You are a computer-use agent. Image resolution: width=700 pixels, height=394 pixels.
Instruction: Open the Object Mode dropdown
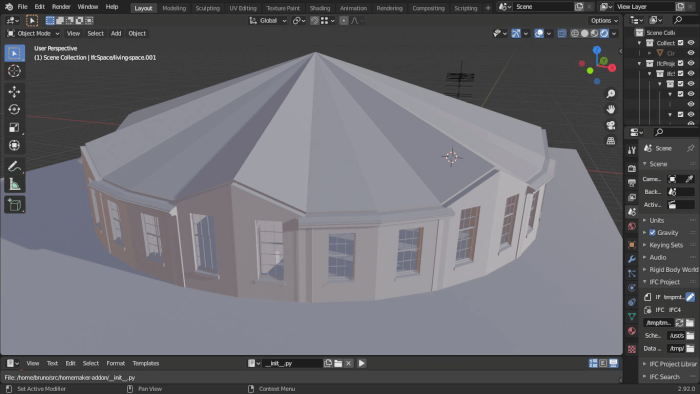[33, 33]
